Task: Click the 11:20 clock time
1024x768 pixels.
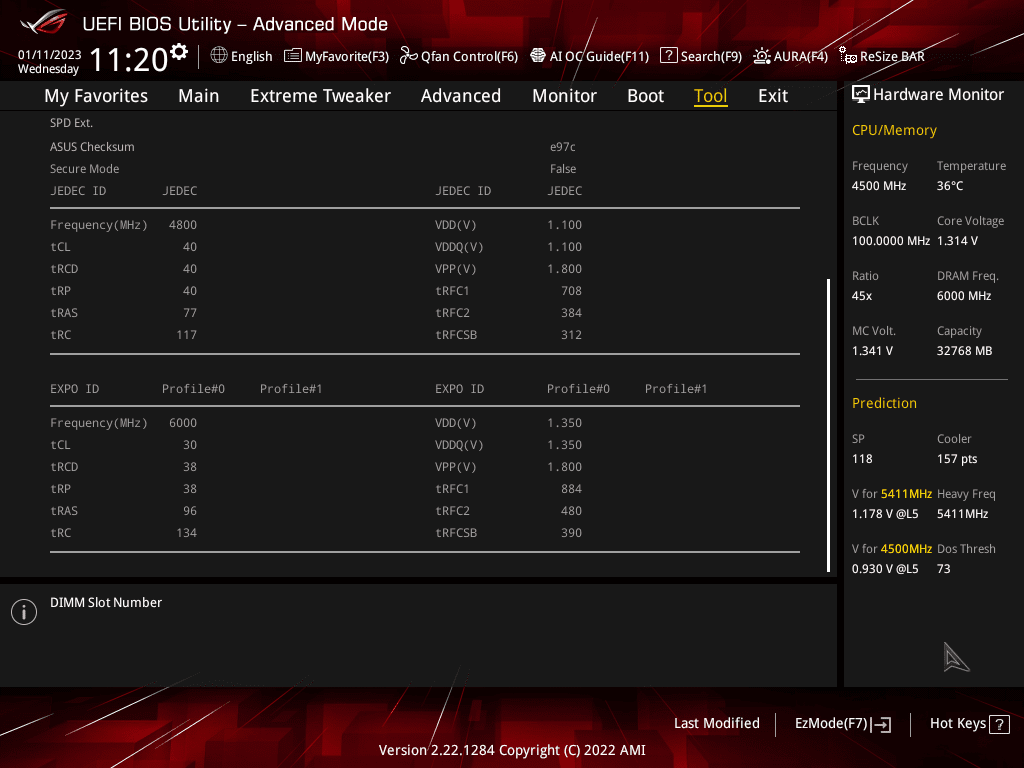Action: point(128,59)
